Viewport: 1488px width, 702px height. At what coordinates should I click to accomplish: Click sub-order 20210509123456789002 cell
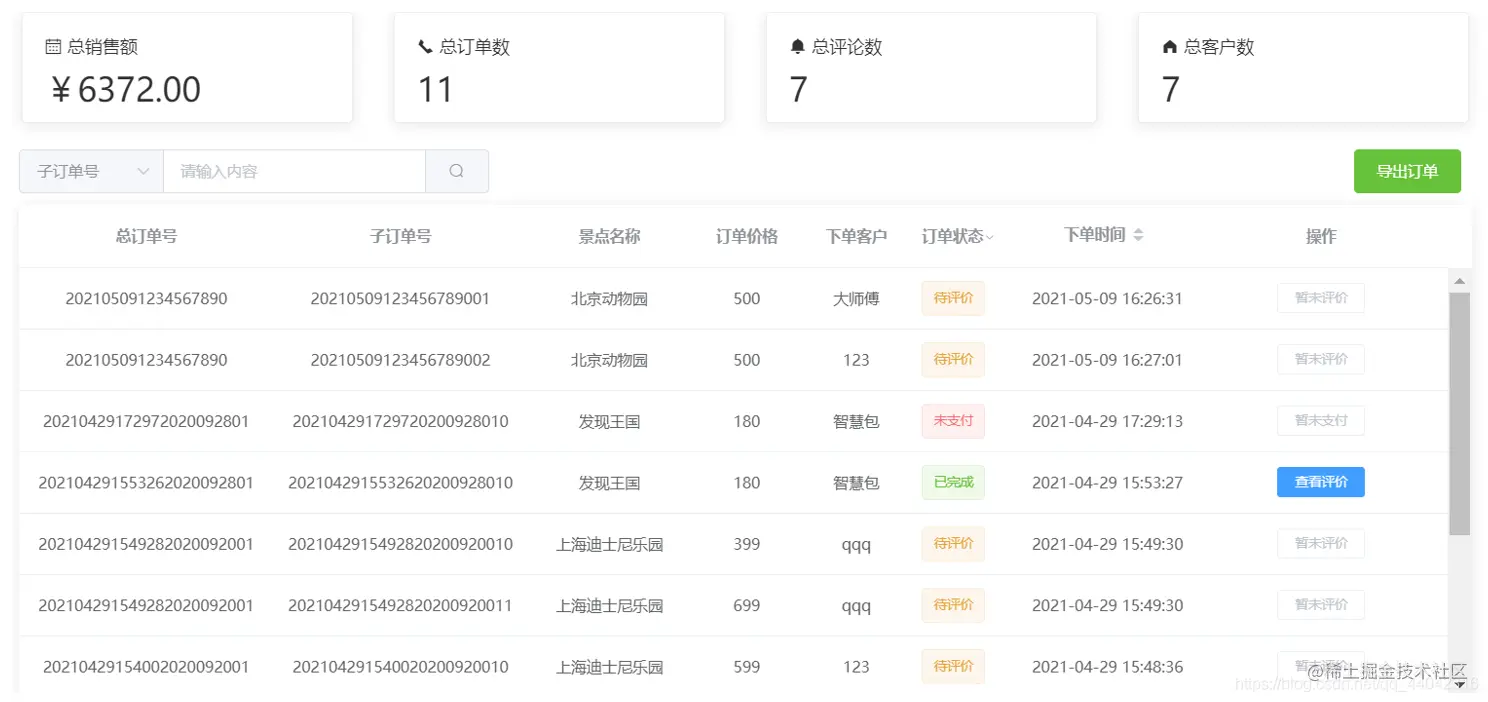click(400, 360)
